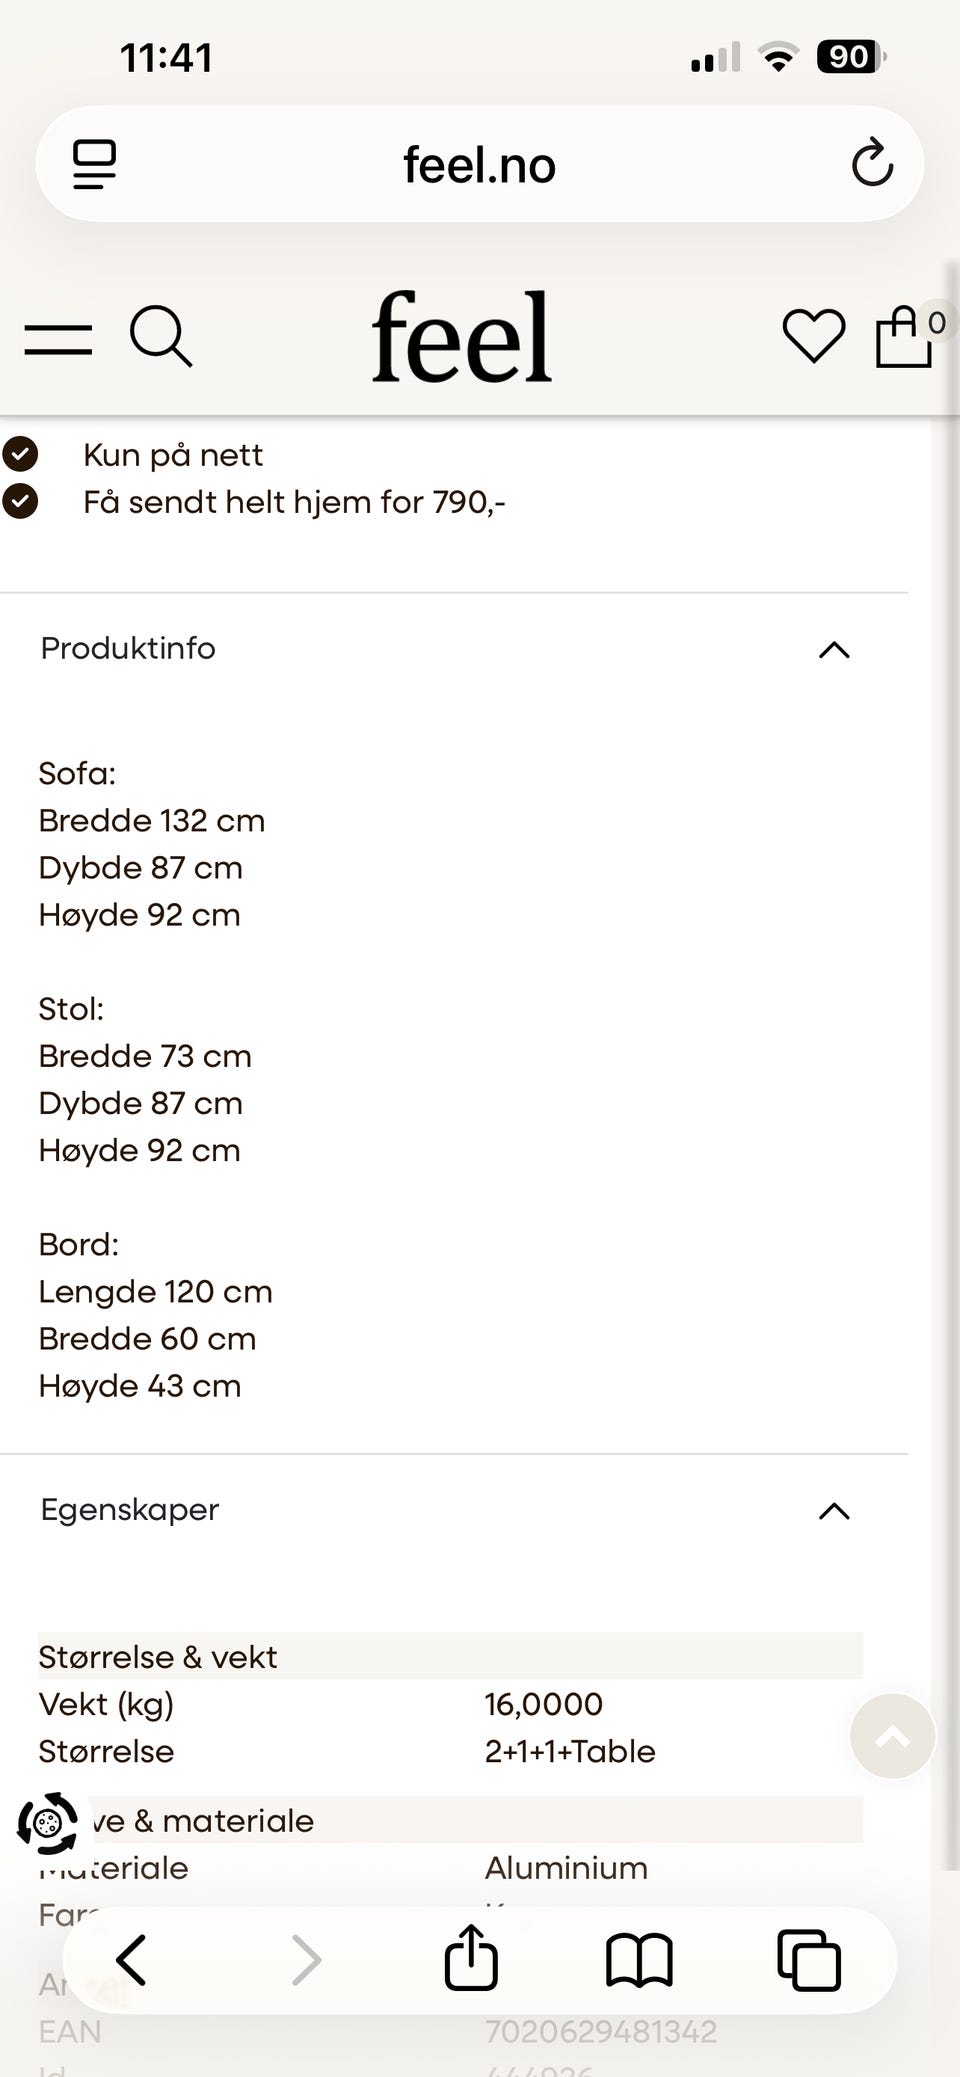Open the Safari page settings (reader) icon

pyautogui.click(x=95, y=164)
